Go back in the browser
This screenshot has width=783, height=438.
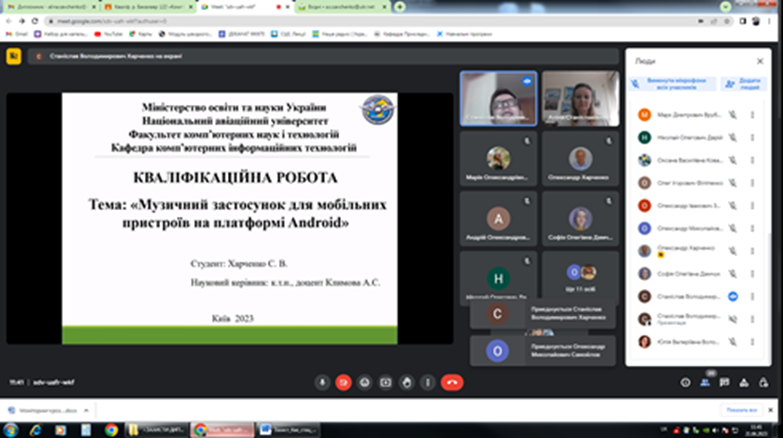coord(8,21)
